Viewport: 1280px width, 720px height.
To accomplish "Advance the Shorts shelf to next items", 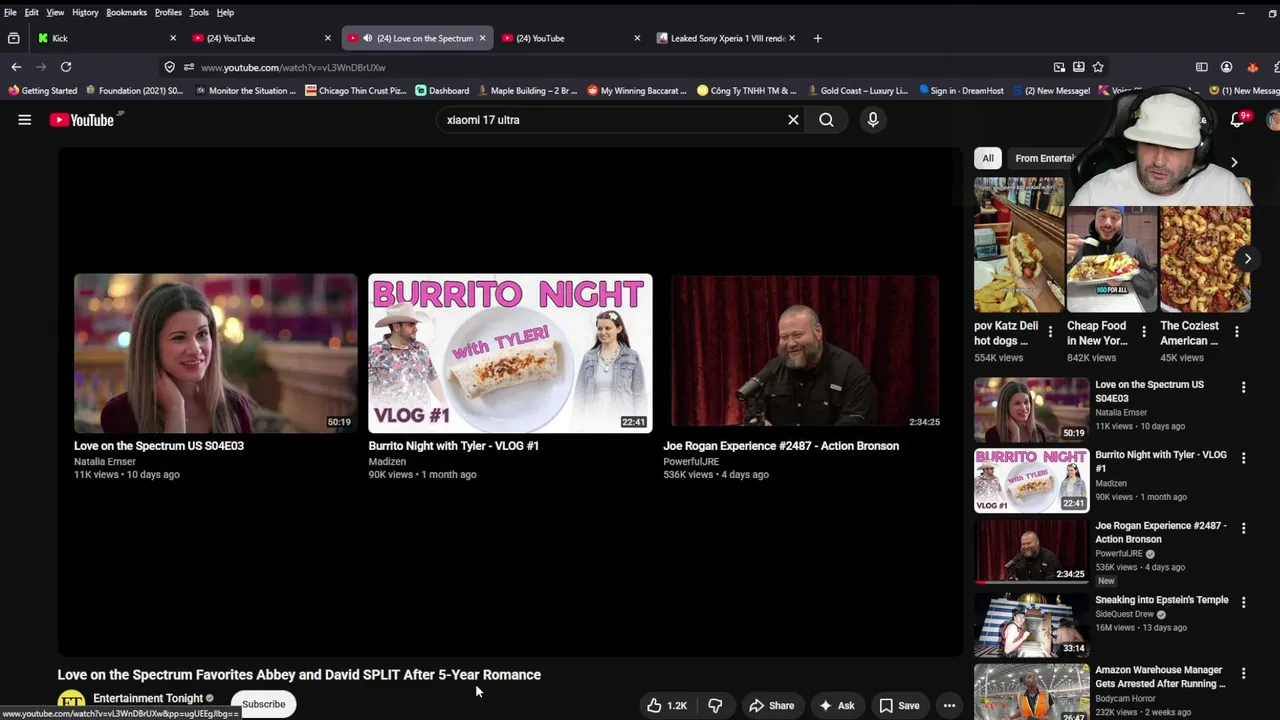I will tap(1247, 259).
